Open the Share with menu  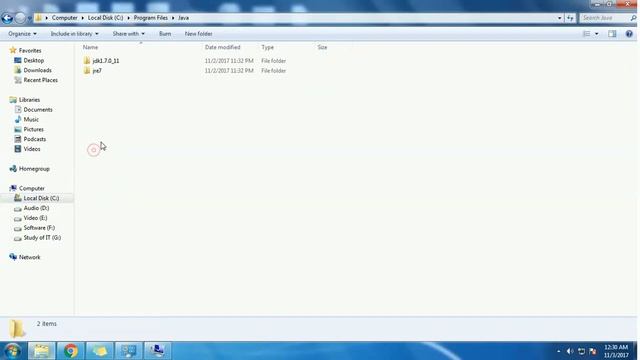click(129, 34)
